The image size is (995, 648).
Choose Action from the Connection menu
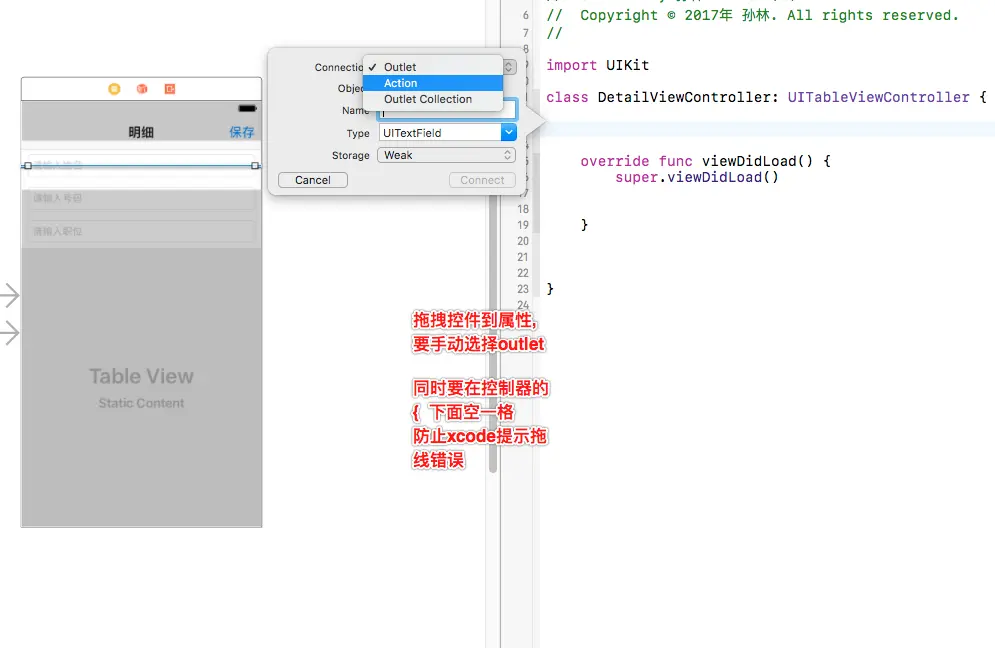point(433,83)
